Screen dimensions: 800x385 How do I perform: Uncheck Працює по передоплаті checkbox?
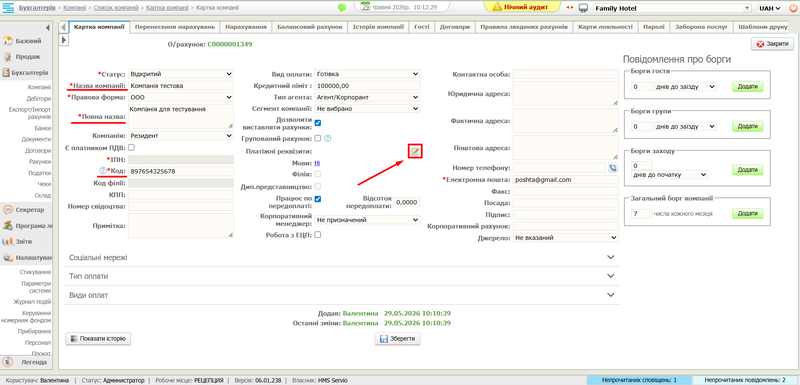318,199
